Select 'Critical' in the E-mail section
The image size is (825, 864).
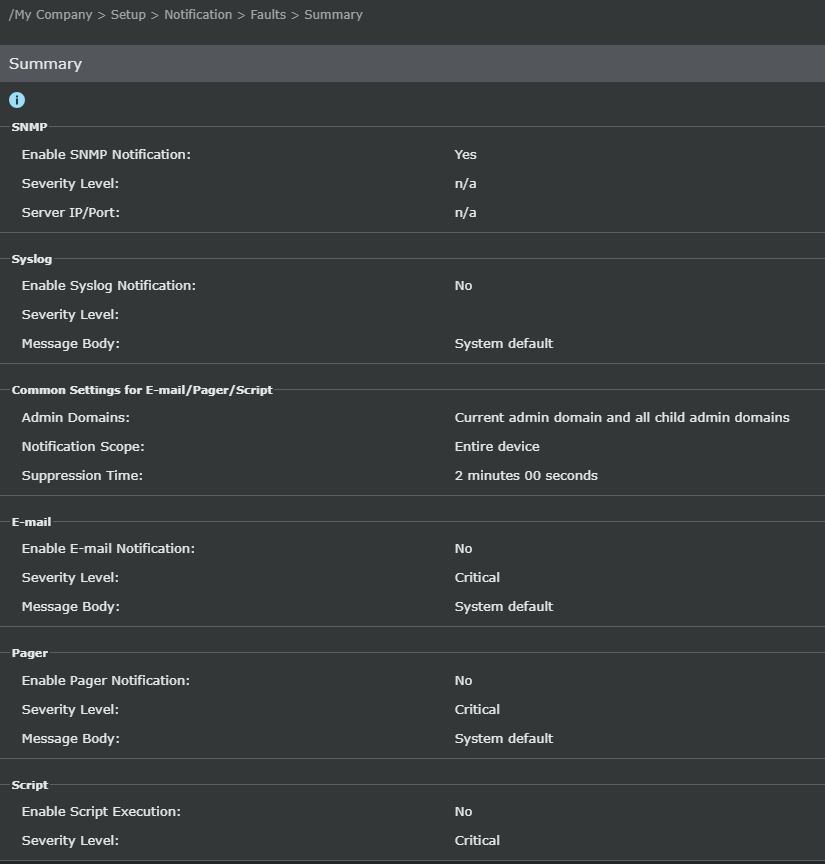tap(477, 577)
